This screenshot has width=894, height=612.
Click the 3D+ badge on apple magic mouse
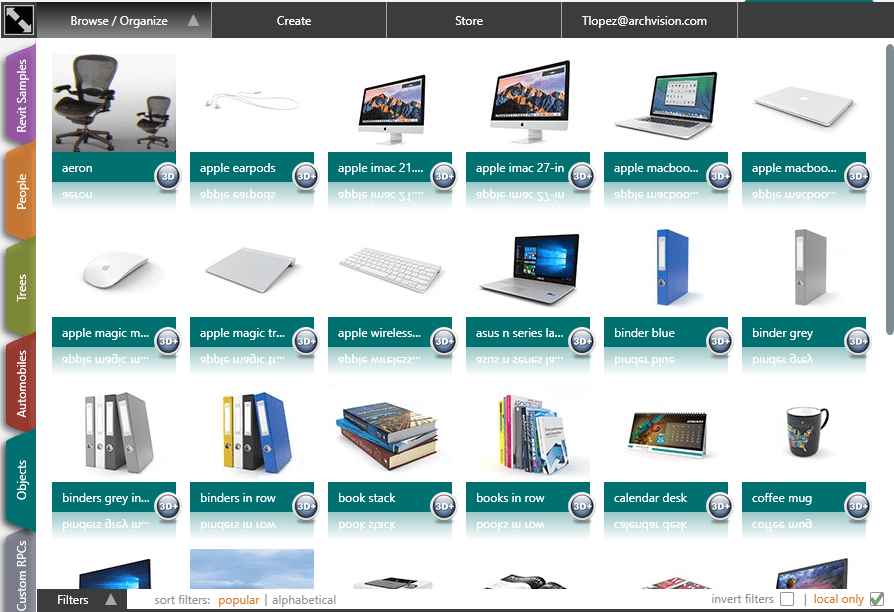click(x=168, y=341)
